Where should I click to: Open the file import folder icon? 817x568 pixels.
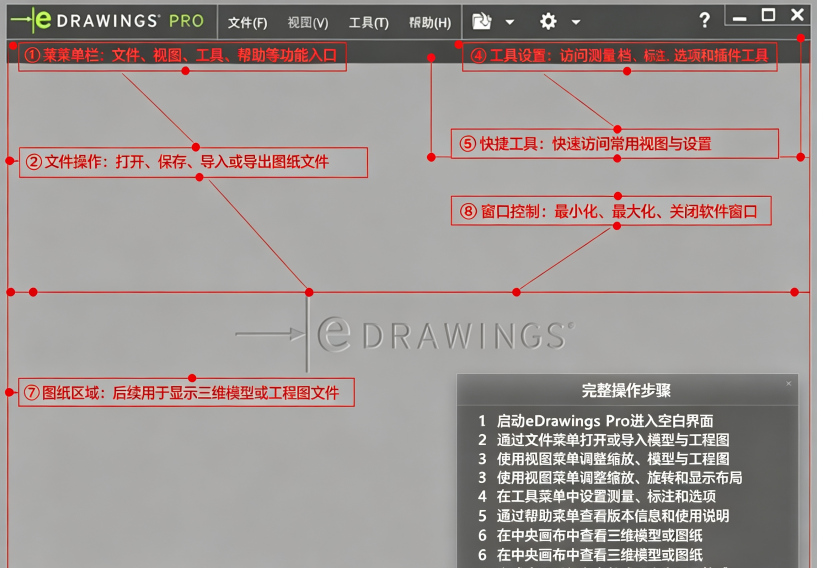[481, 21]
